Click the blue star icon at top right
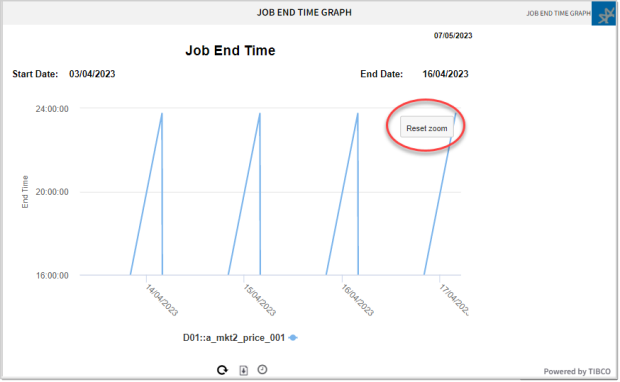620x382 pixels. [x=604, y=13]
